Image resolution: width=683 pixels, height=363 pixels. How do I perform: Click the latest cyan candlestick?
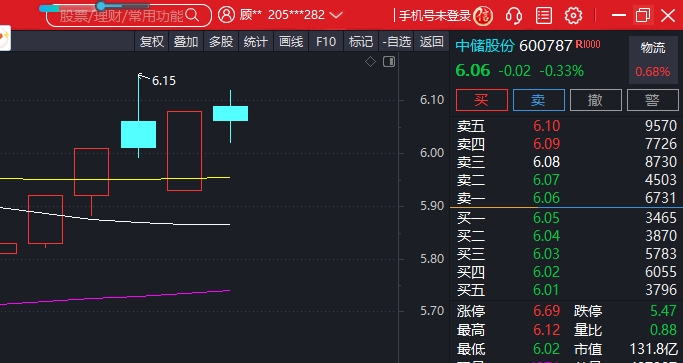click(230, 113)
